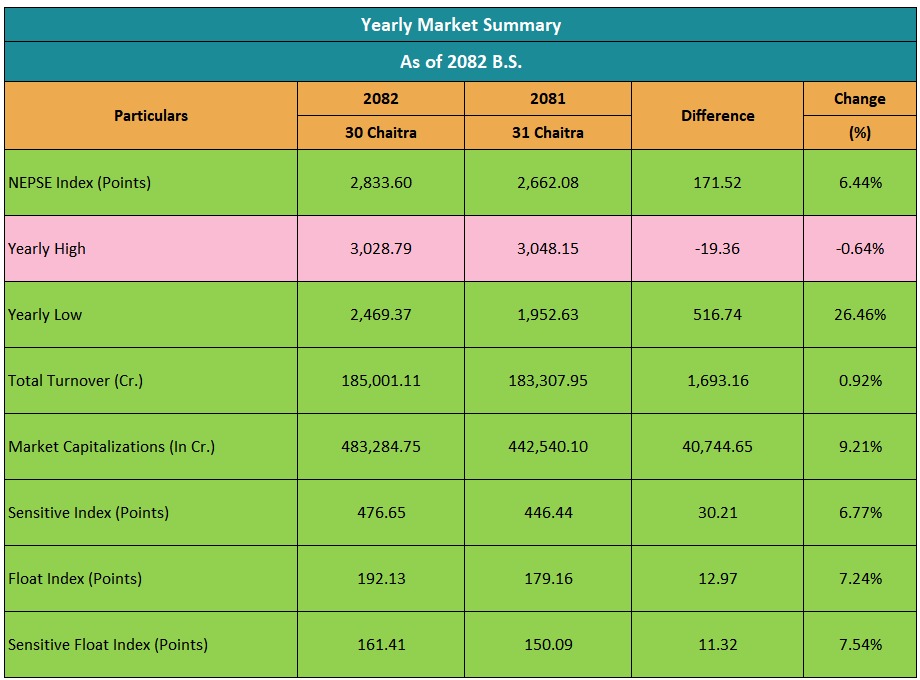Select the Yearly Low change 26.46%

[859, 315]
